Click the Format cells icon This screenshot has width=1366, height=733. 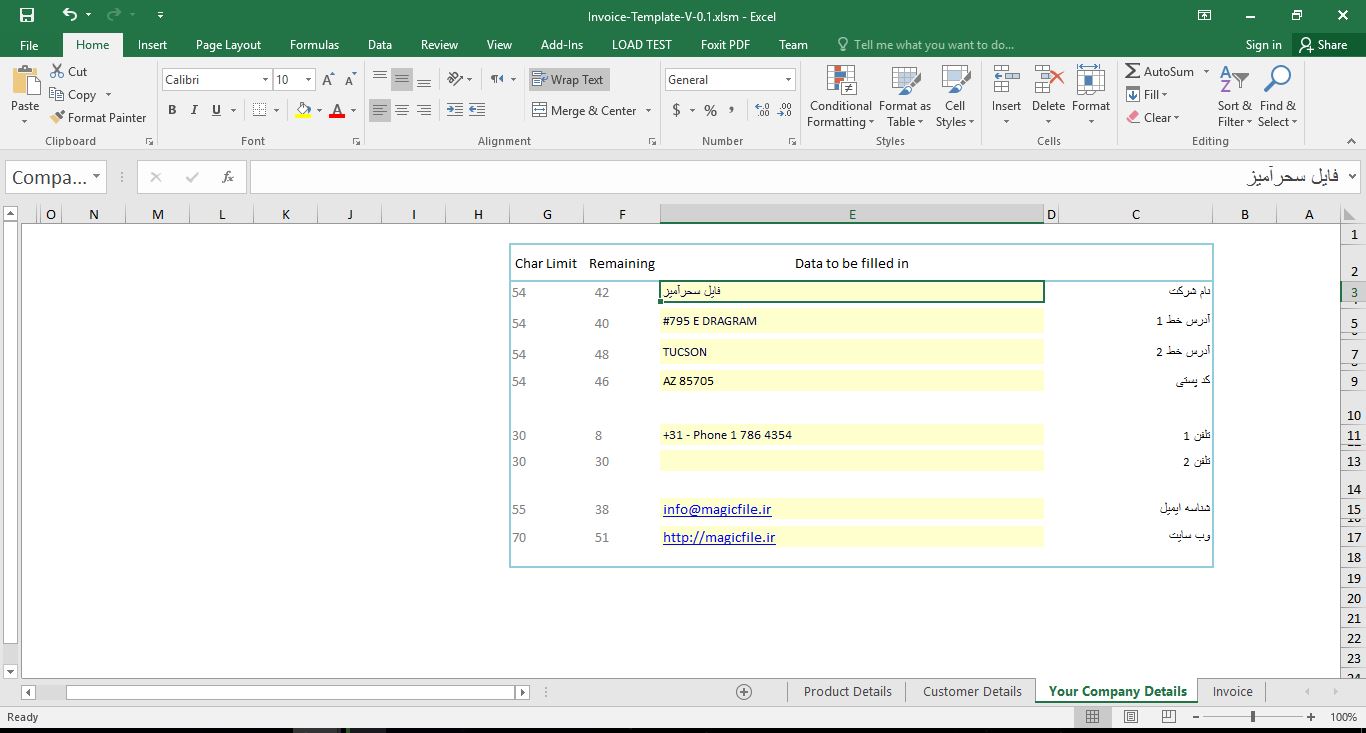(x=1091, y=82)
